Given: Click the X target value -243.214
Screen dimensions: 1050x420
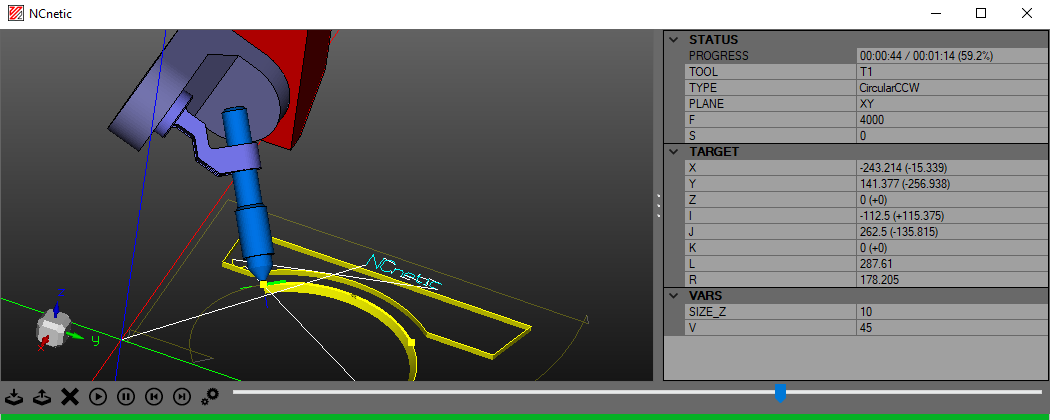Looking at the screenshot, I should 951,167.
